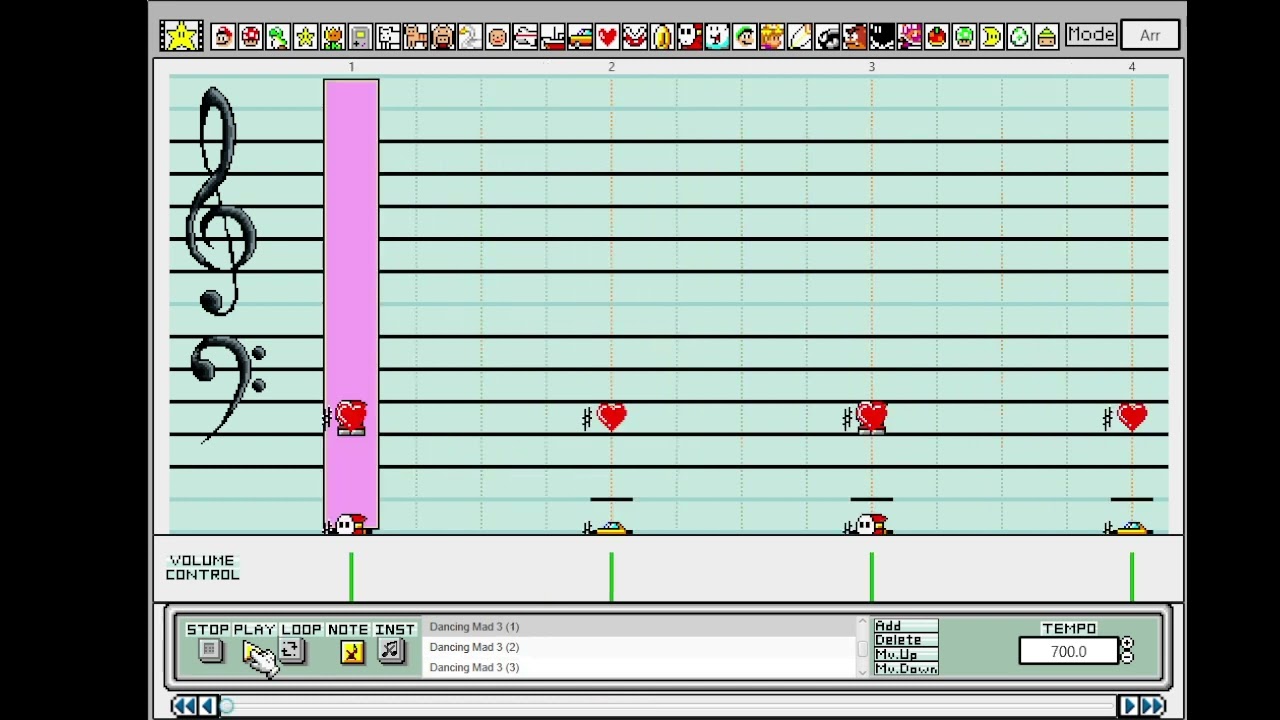Select the Baby Face instrument

[498, 37]
